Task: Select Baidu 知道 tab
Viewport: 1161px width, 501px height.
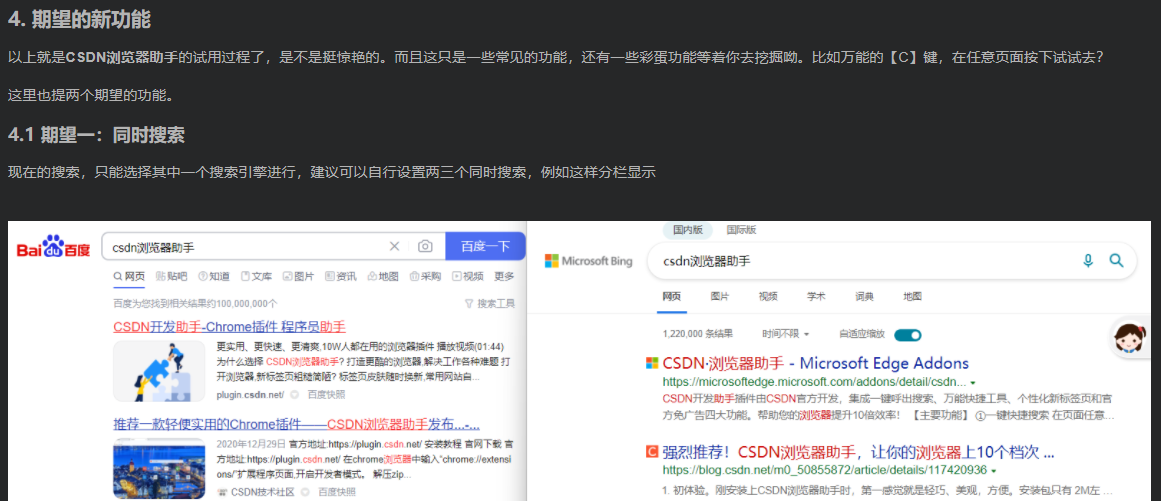Action: 214,276
